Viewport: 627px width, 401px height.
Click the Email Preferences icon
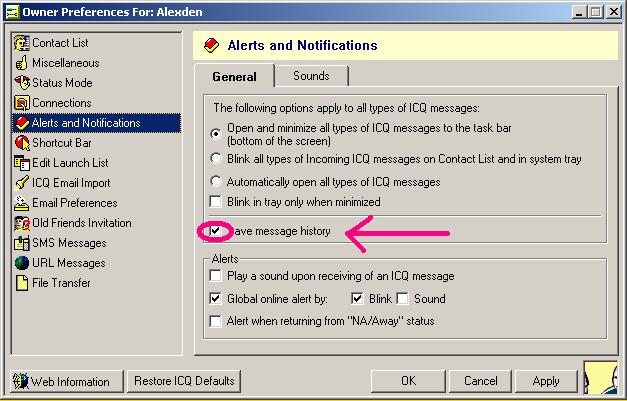point(22,203)
